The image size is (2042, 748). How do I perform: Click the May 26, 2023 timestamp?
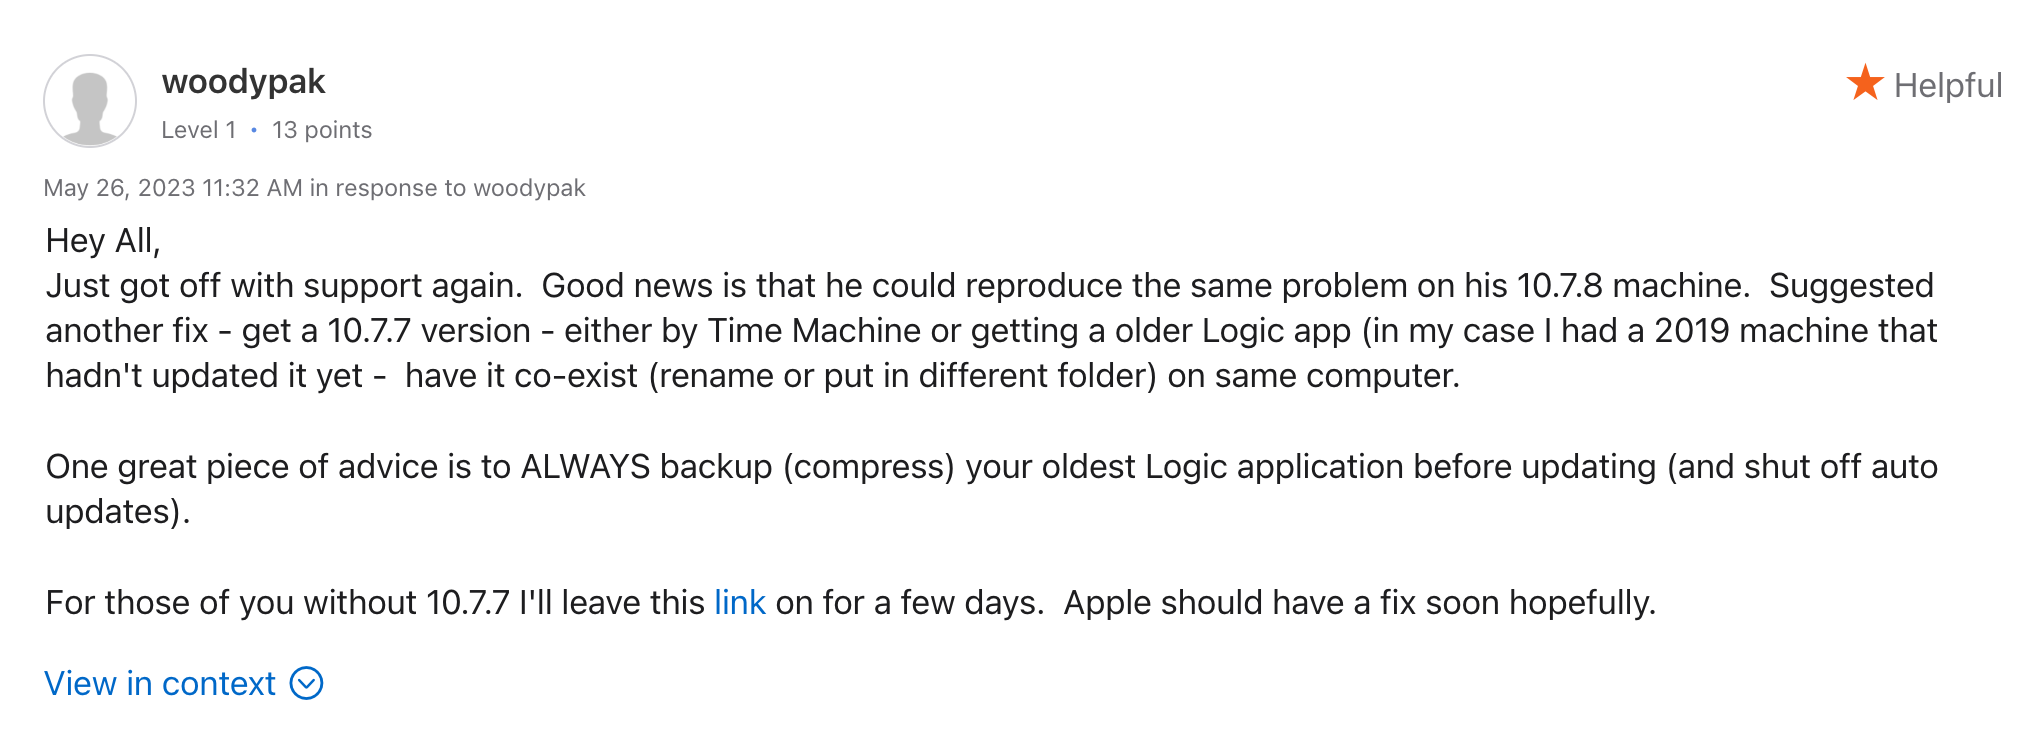pos(172,188)
